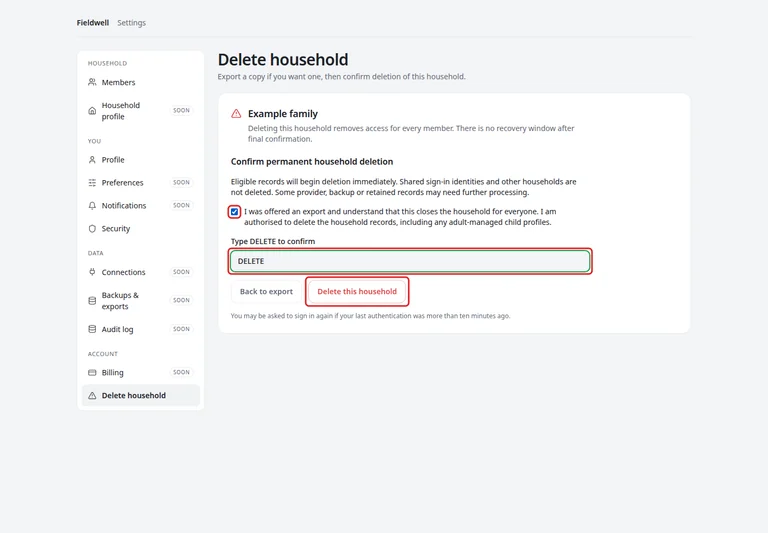Screen dimensions: 768x533
Task: Click the Notifications bell icon
Action: tap(92, 206)
